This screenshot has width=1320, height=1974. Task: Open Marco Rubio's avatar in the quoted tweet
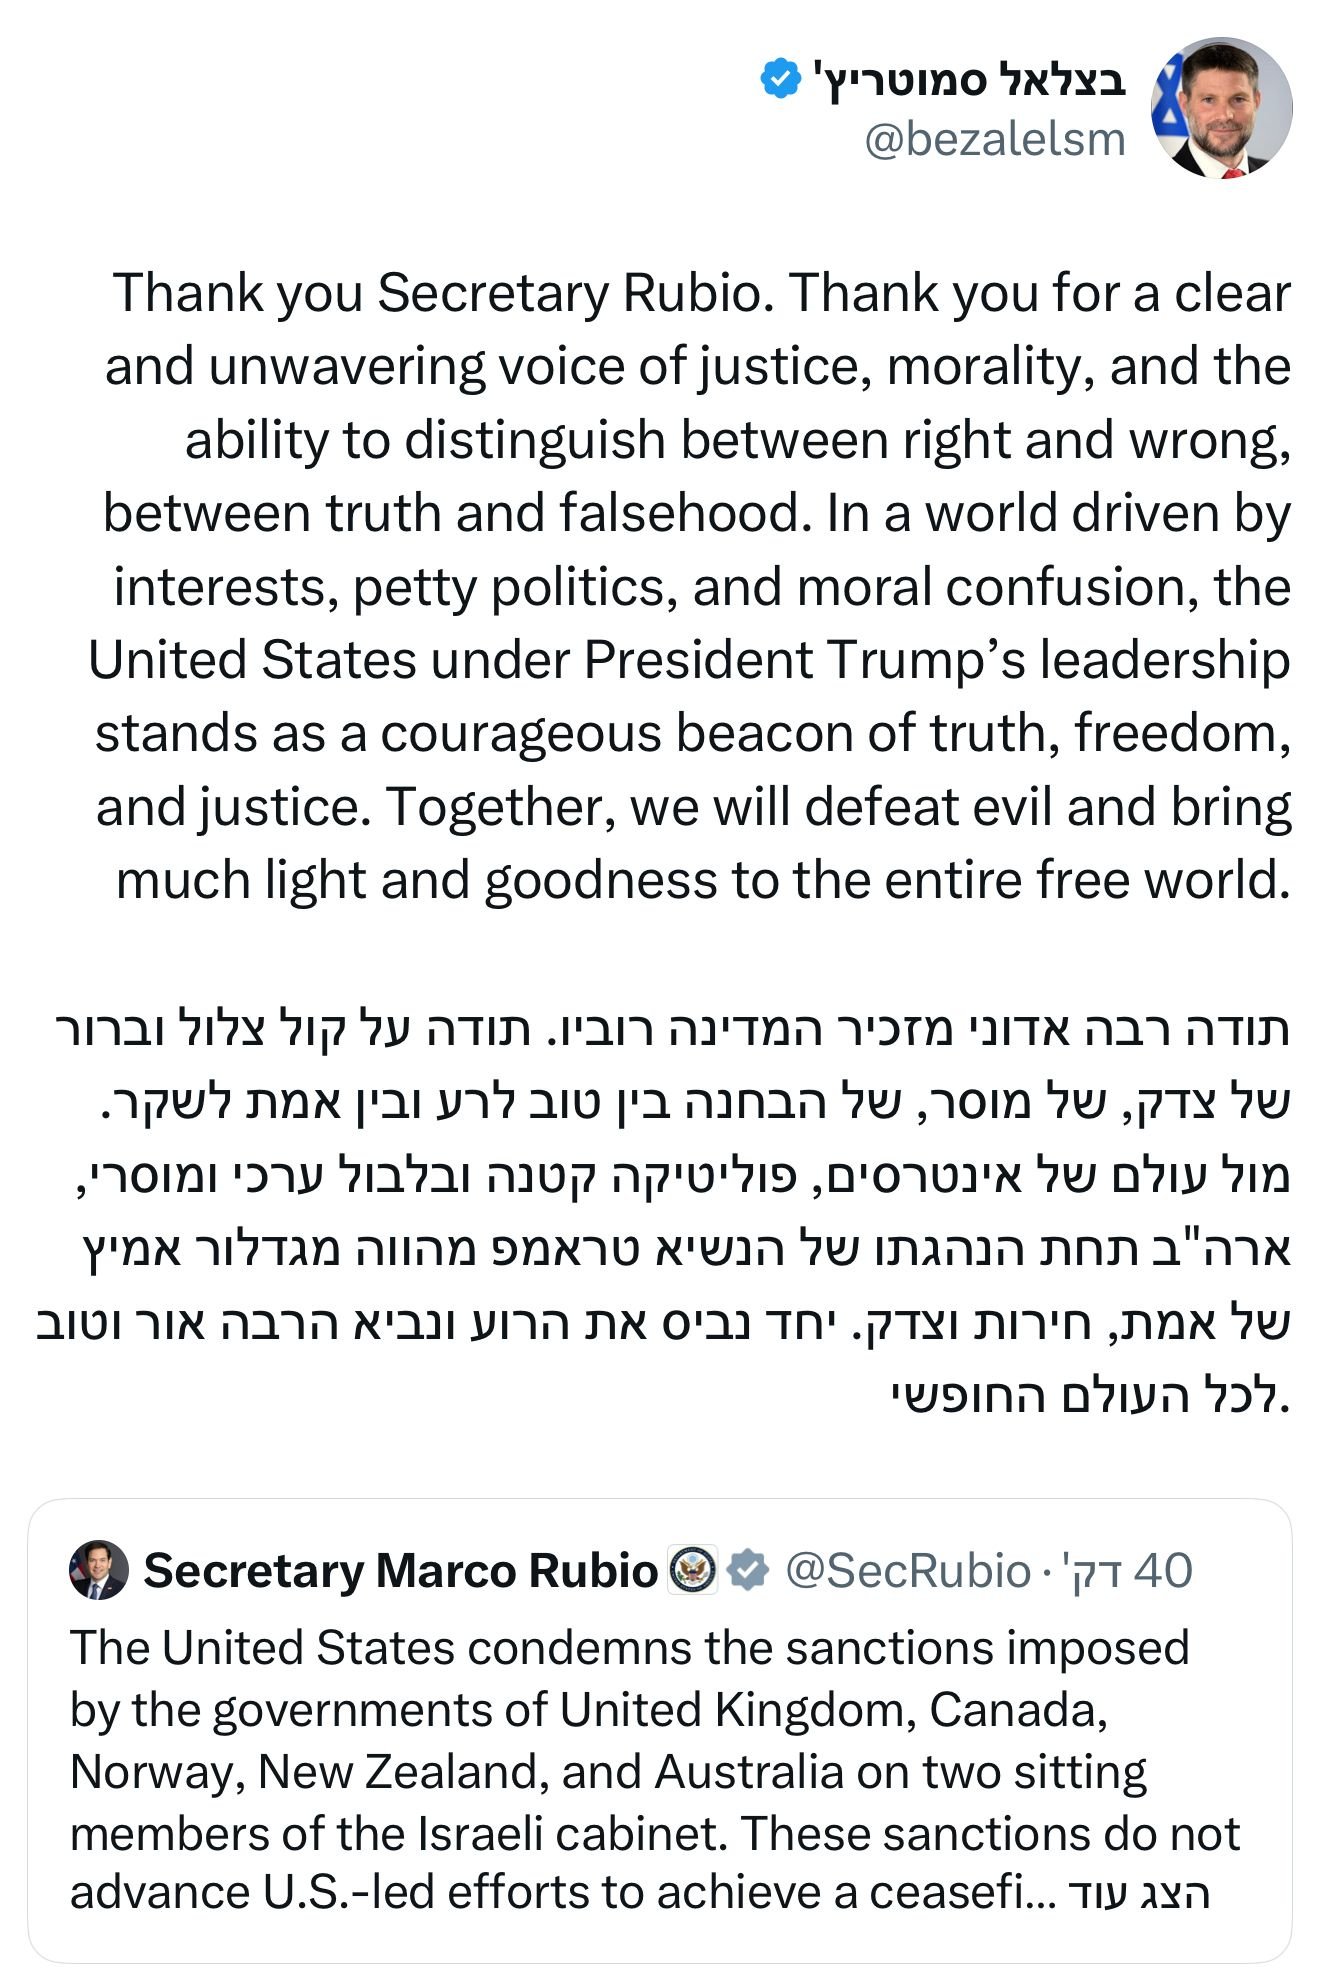pyautogui.click(x=98, y=1569)
